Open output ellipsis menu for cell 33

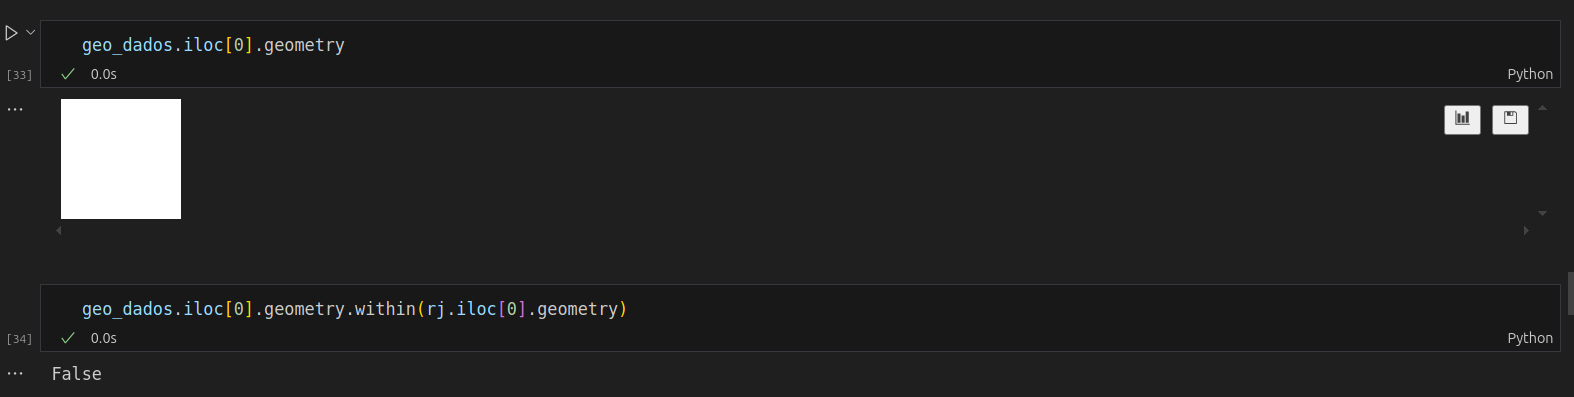[x=15, y=109]
